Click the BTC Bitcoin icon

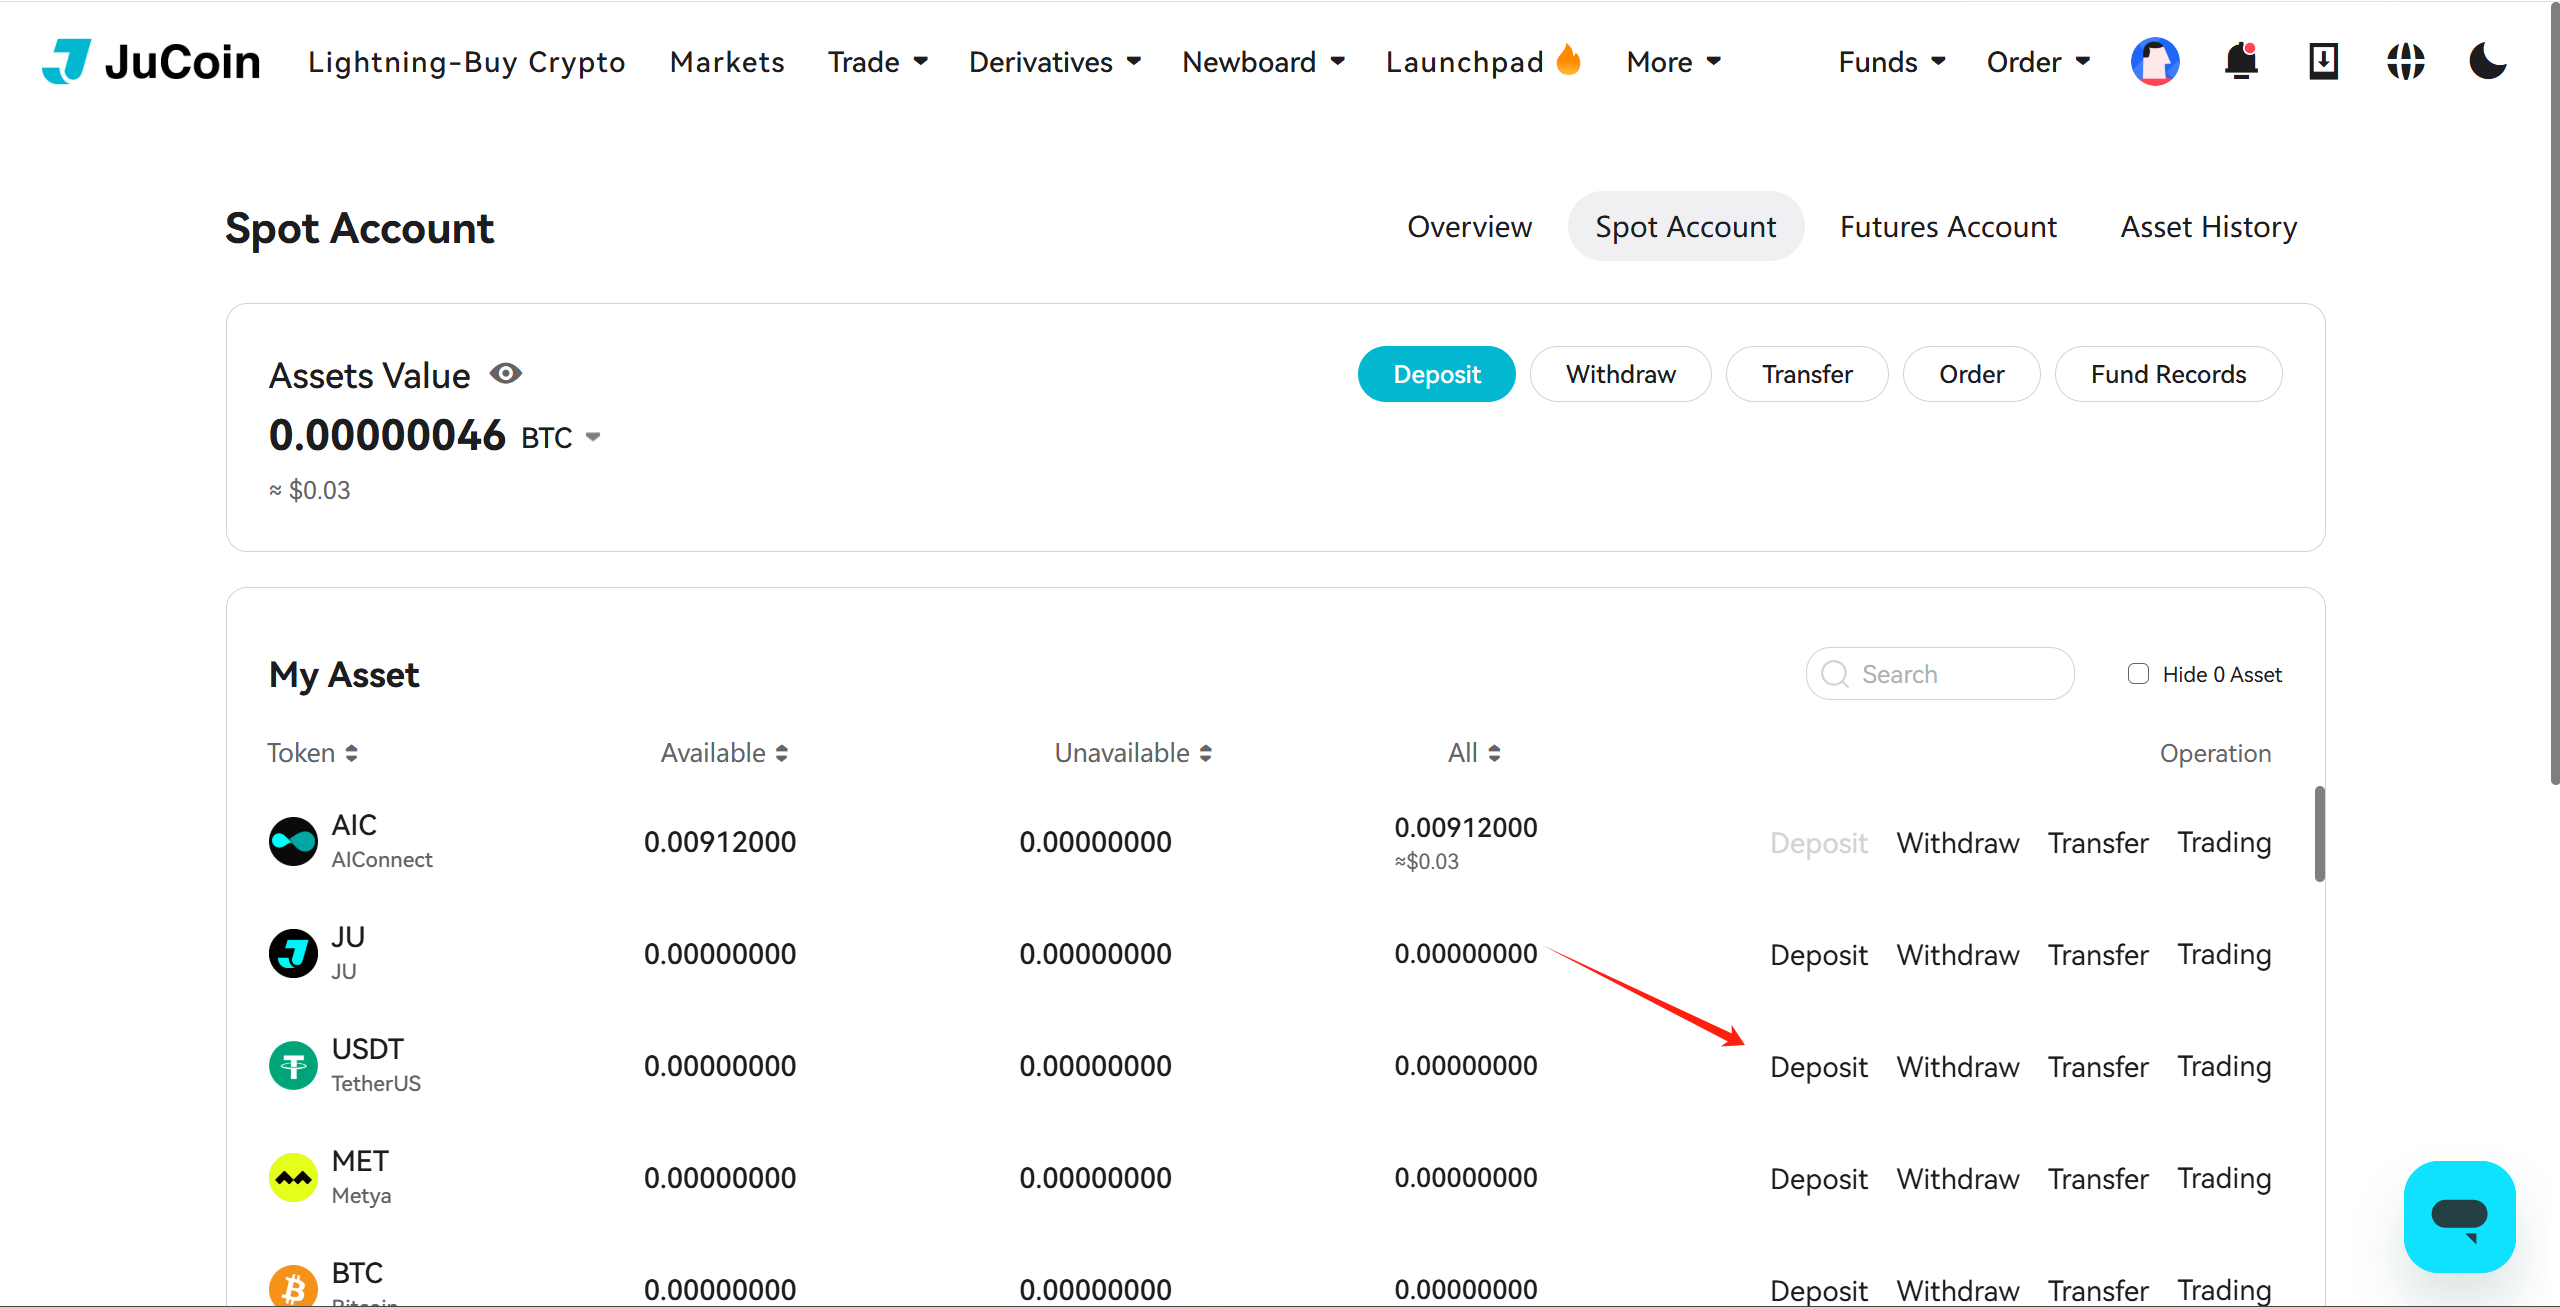[x=293, y=1286]
